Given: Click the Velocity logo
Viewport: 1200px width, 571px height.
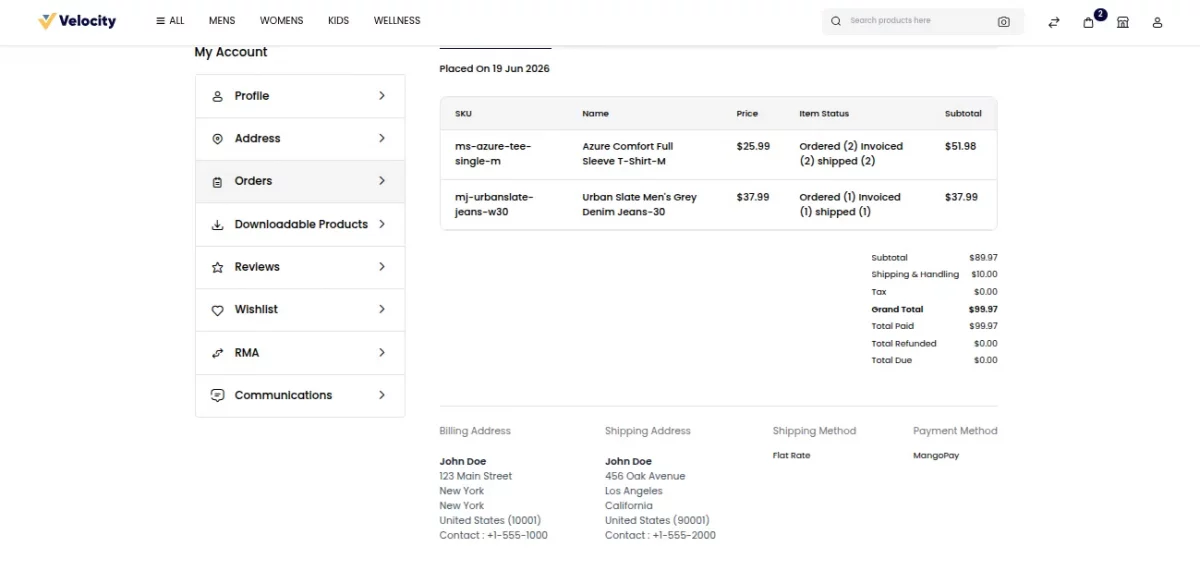Looking at the screenshot, I should pyautogui.click(x=77, y=21).
